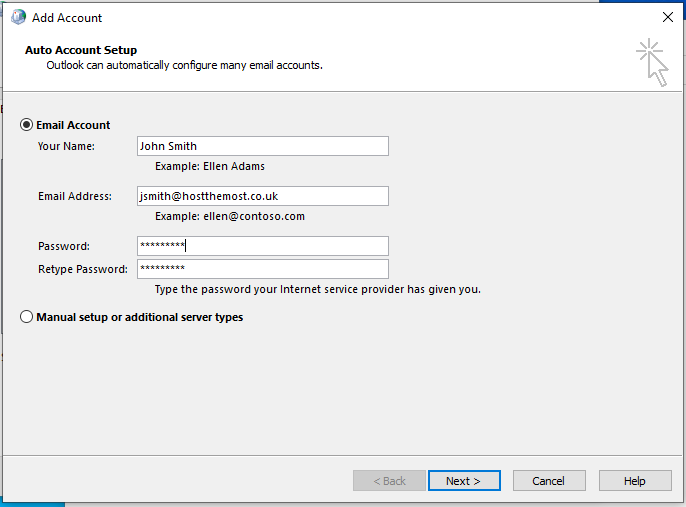Click the Your Name label
This screenshot has width=686, height=507.
click(66, 146)
